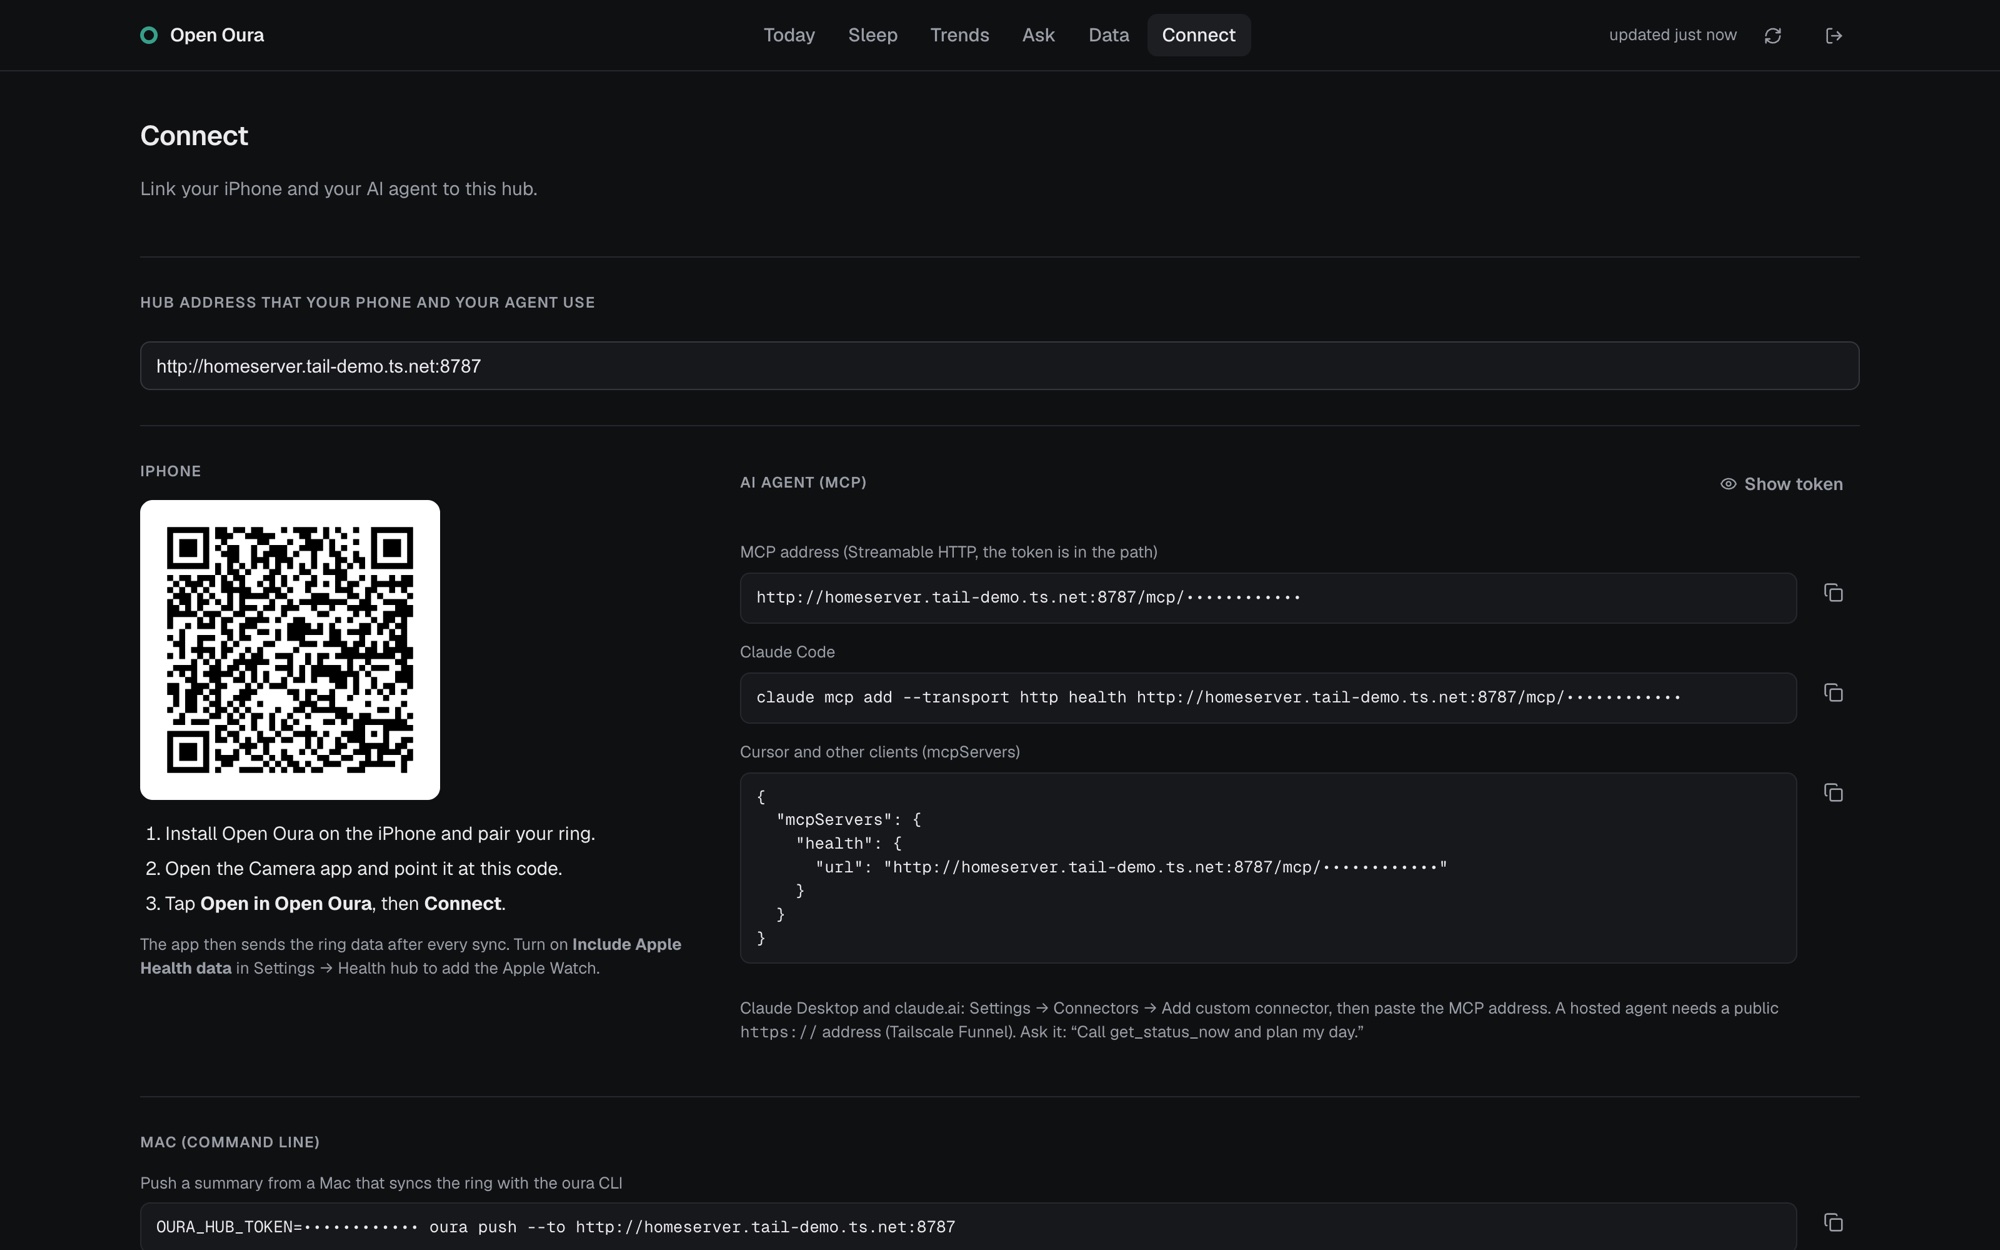Open the Today tab
Image resolution: width=2000 pixels, height=1250 pixels.
[x=789, y=35]
